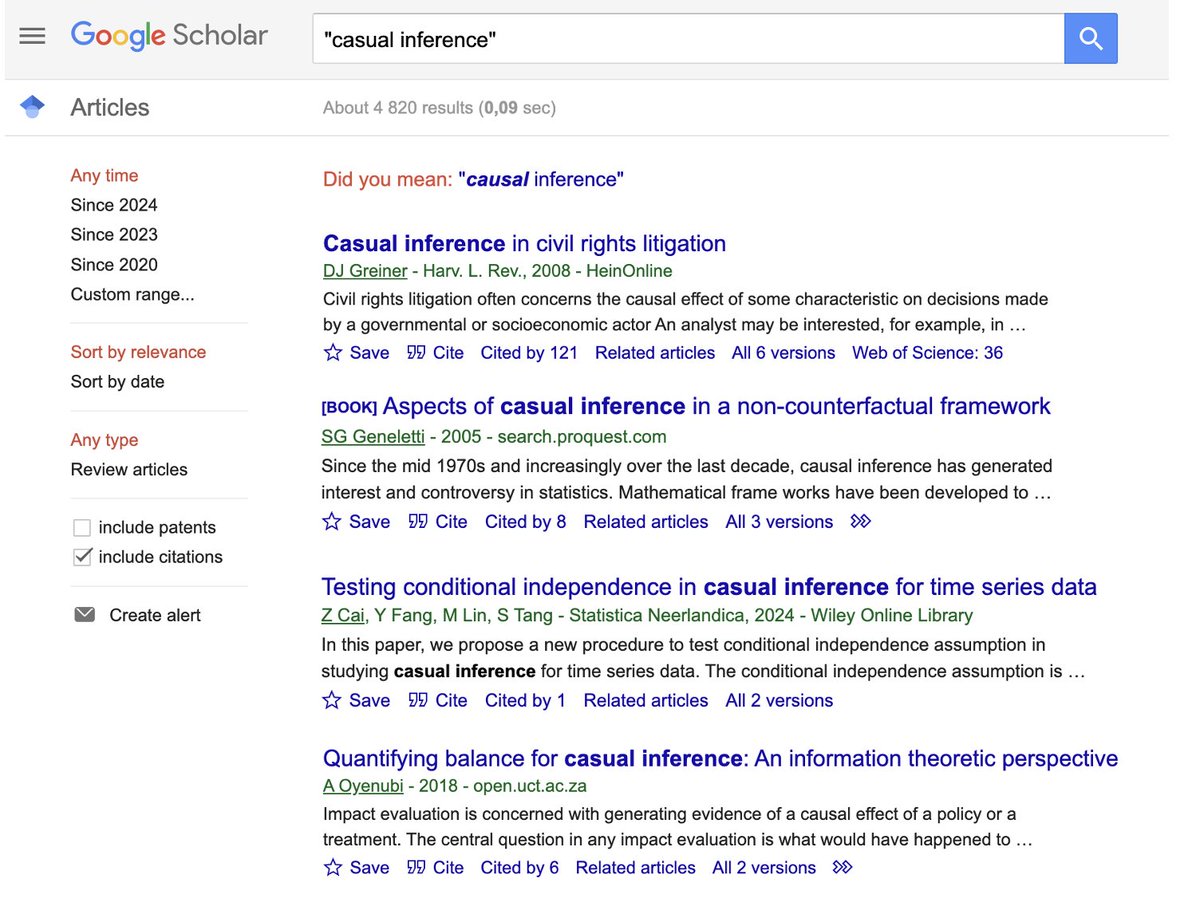Click the "causal inference" Did you mean suggestion
This screenshot has width=1200, height=906.
point(541,180)
